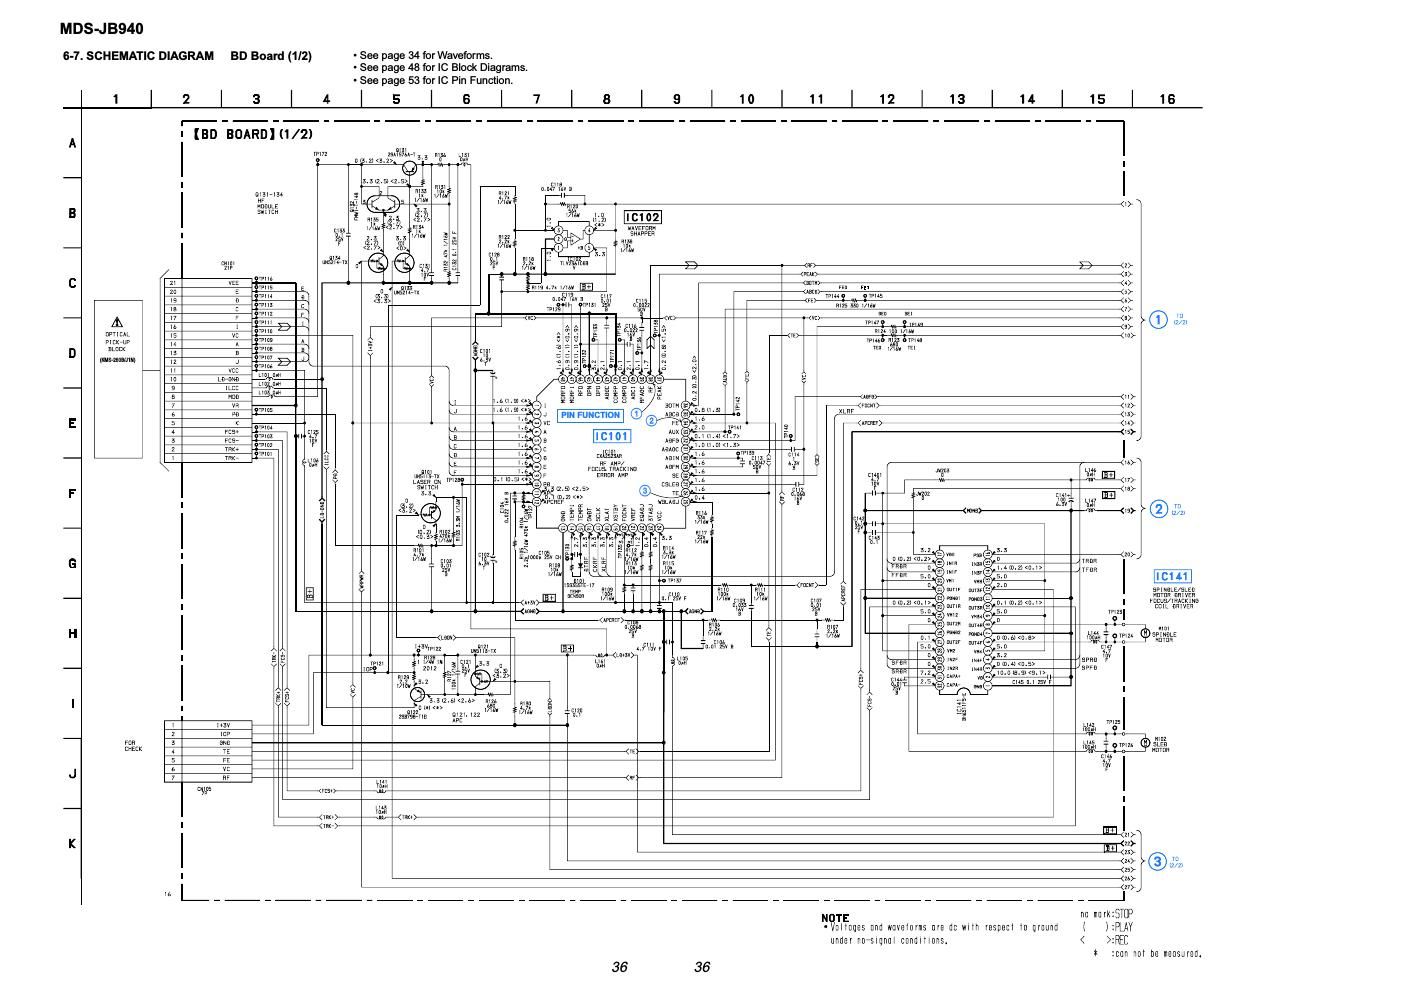This screenshot has height=993, width=1404.
Task: Click the VEE row, pin 21, of connector CN101
Action: click(x=209, y=283)
